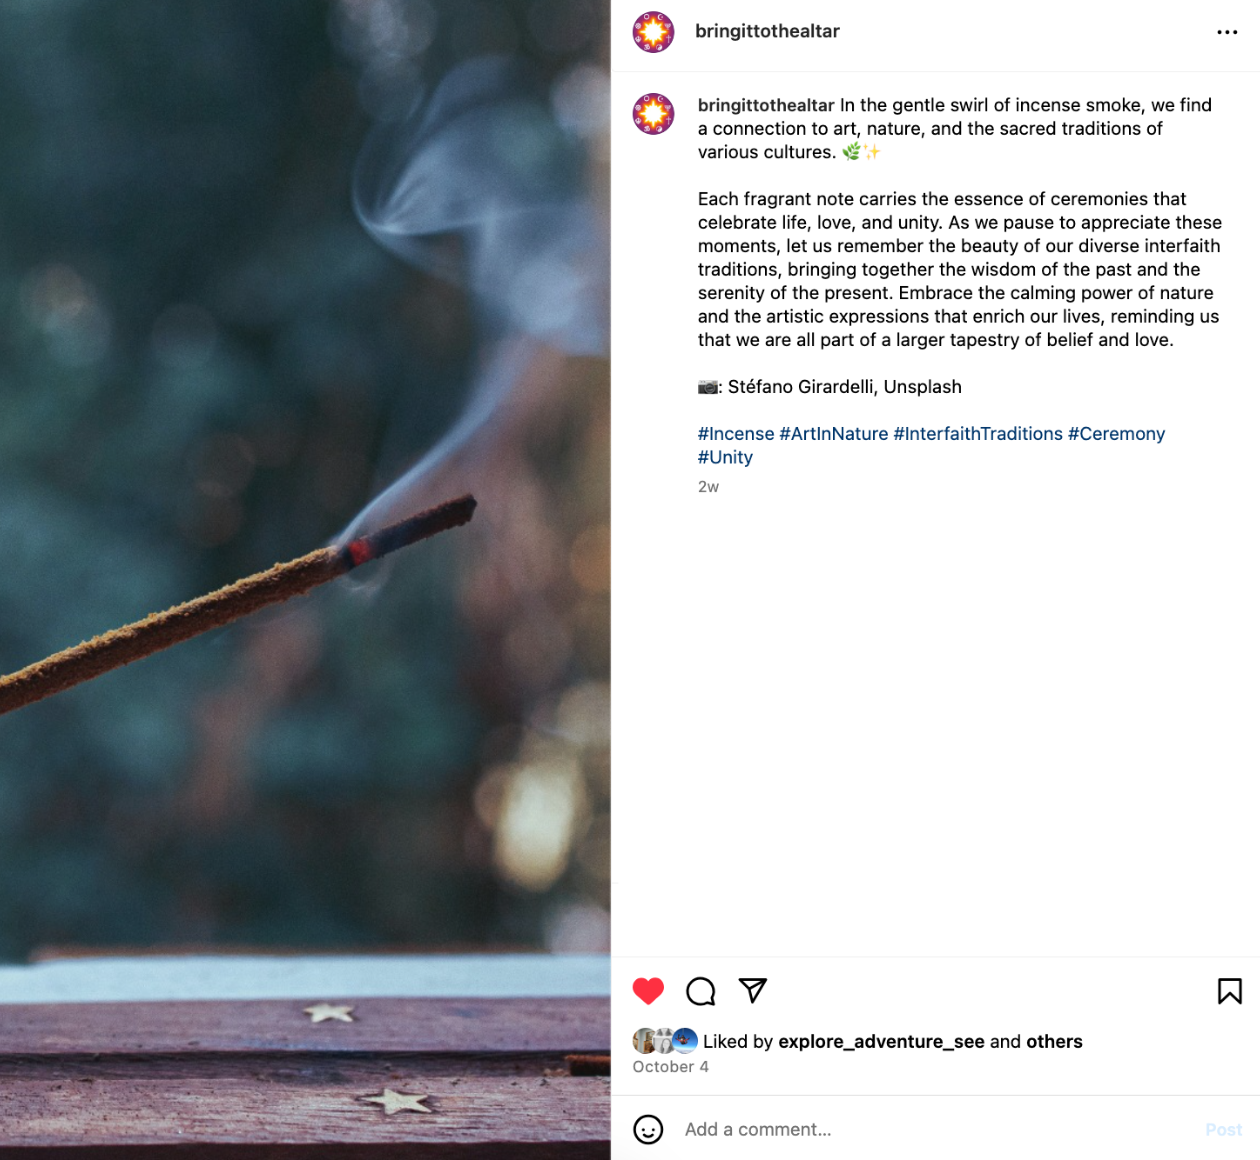Open the #Unity hashtag
This screenshot has height=1160, width=1260.
coord(725,457)
